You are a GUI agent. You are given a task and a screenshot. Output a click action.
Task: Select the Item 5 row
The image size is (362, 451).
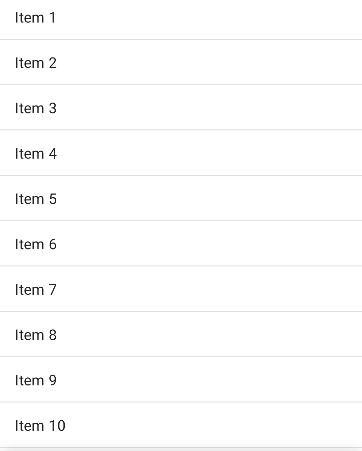click(181, 198)
